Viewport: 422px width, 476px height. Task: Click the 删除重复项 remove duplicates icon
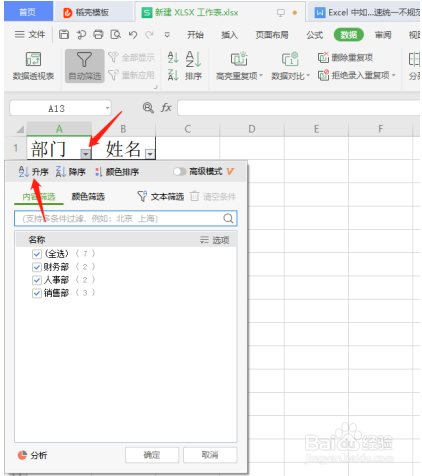point(323,57)
